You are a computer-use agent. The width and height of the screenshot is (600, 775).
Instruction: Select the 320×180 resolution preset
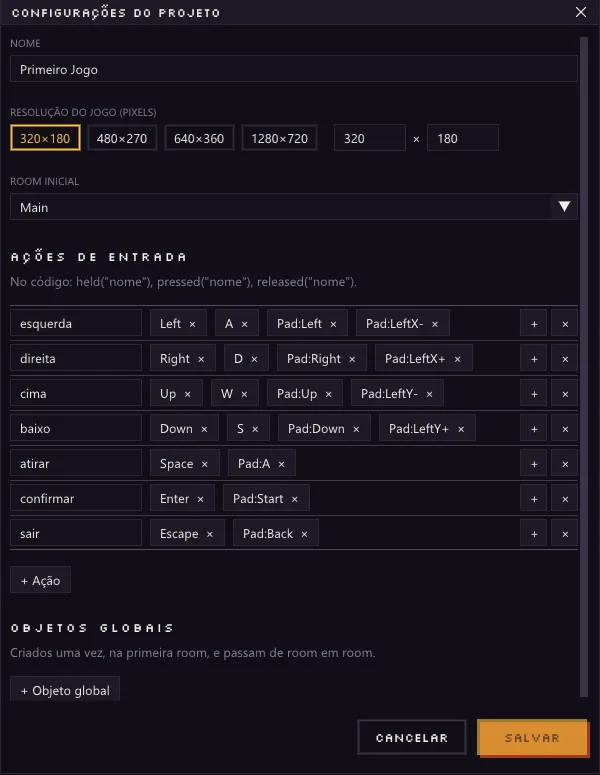[45, 138]
